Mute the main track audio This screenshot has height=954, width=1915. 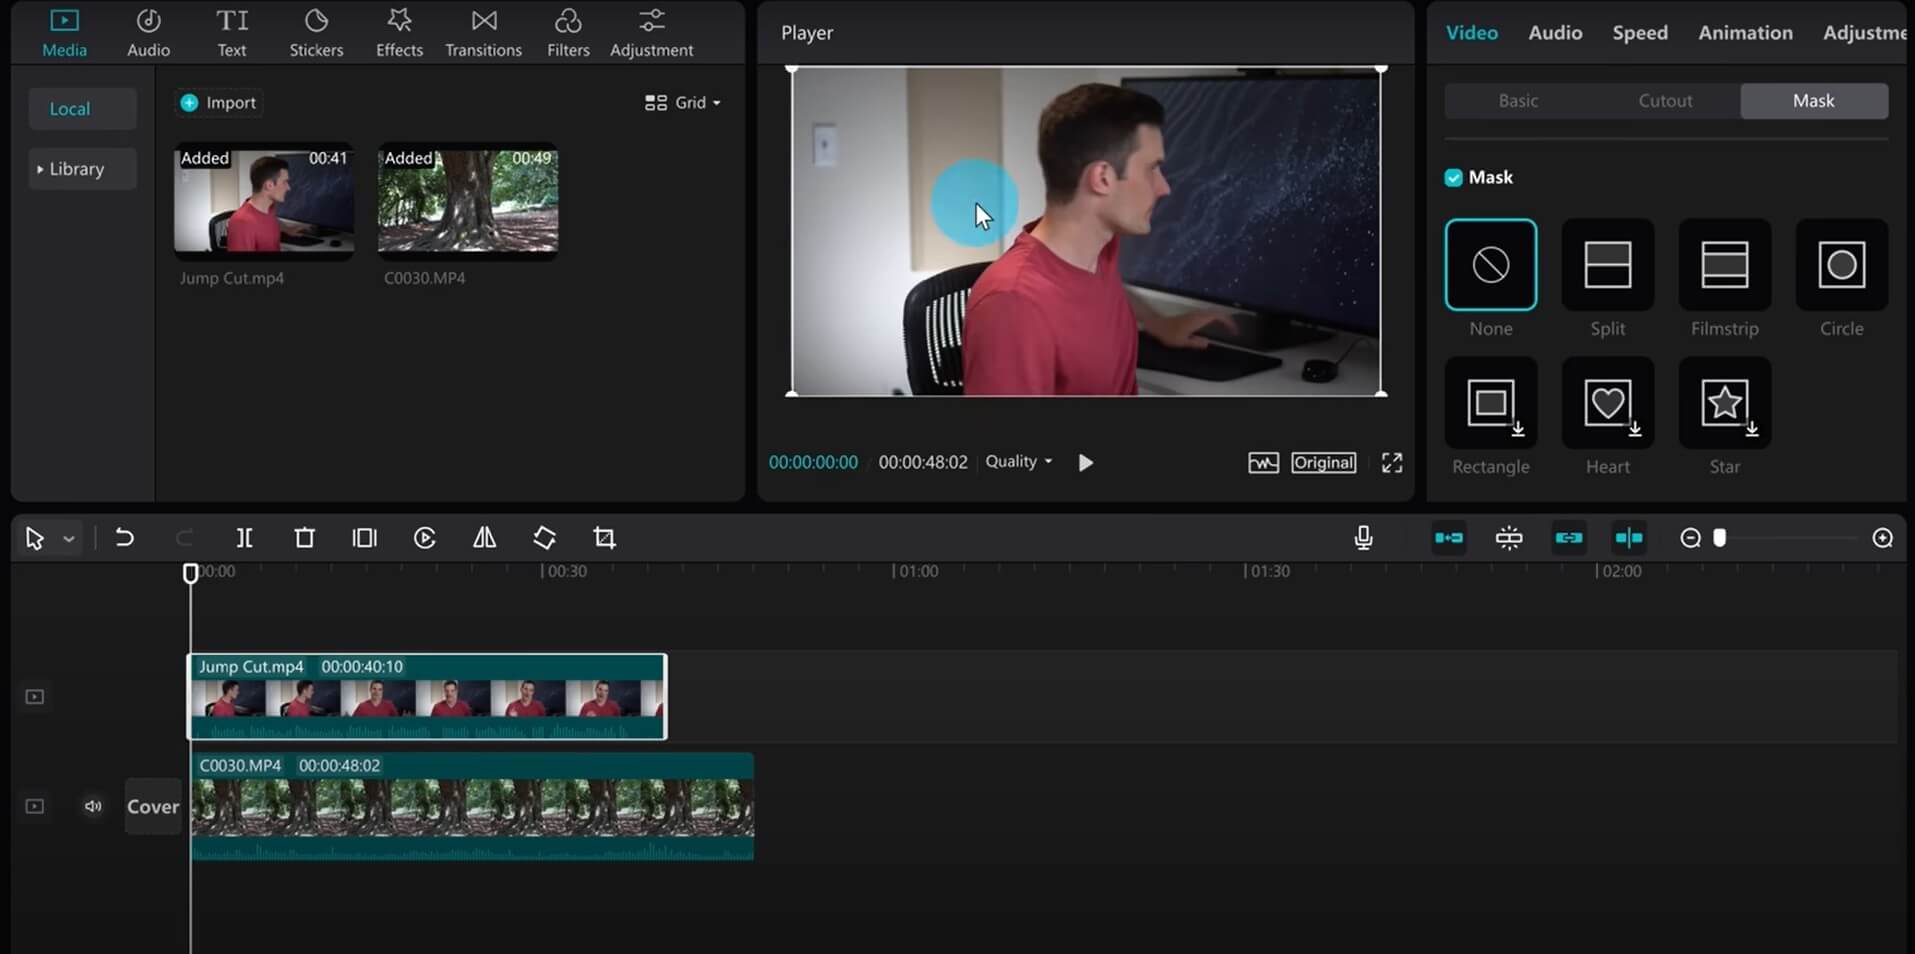93,806
